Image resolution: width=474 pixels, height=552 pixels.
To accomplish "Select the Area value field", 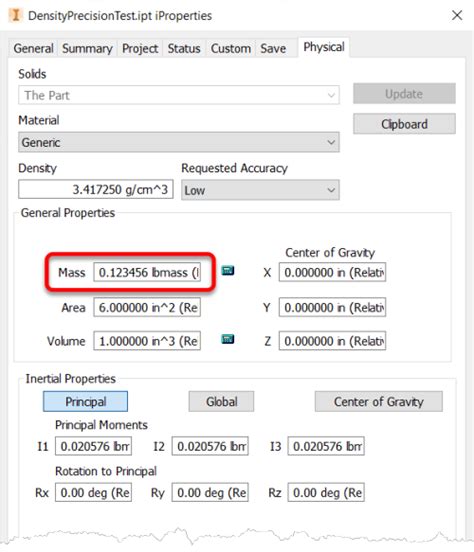I will coord(147,307).
